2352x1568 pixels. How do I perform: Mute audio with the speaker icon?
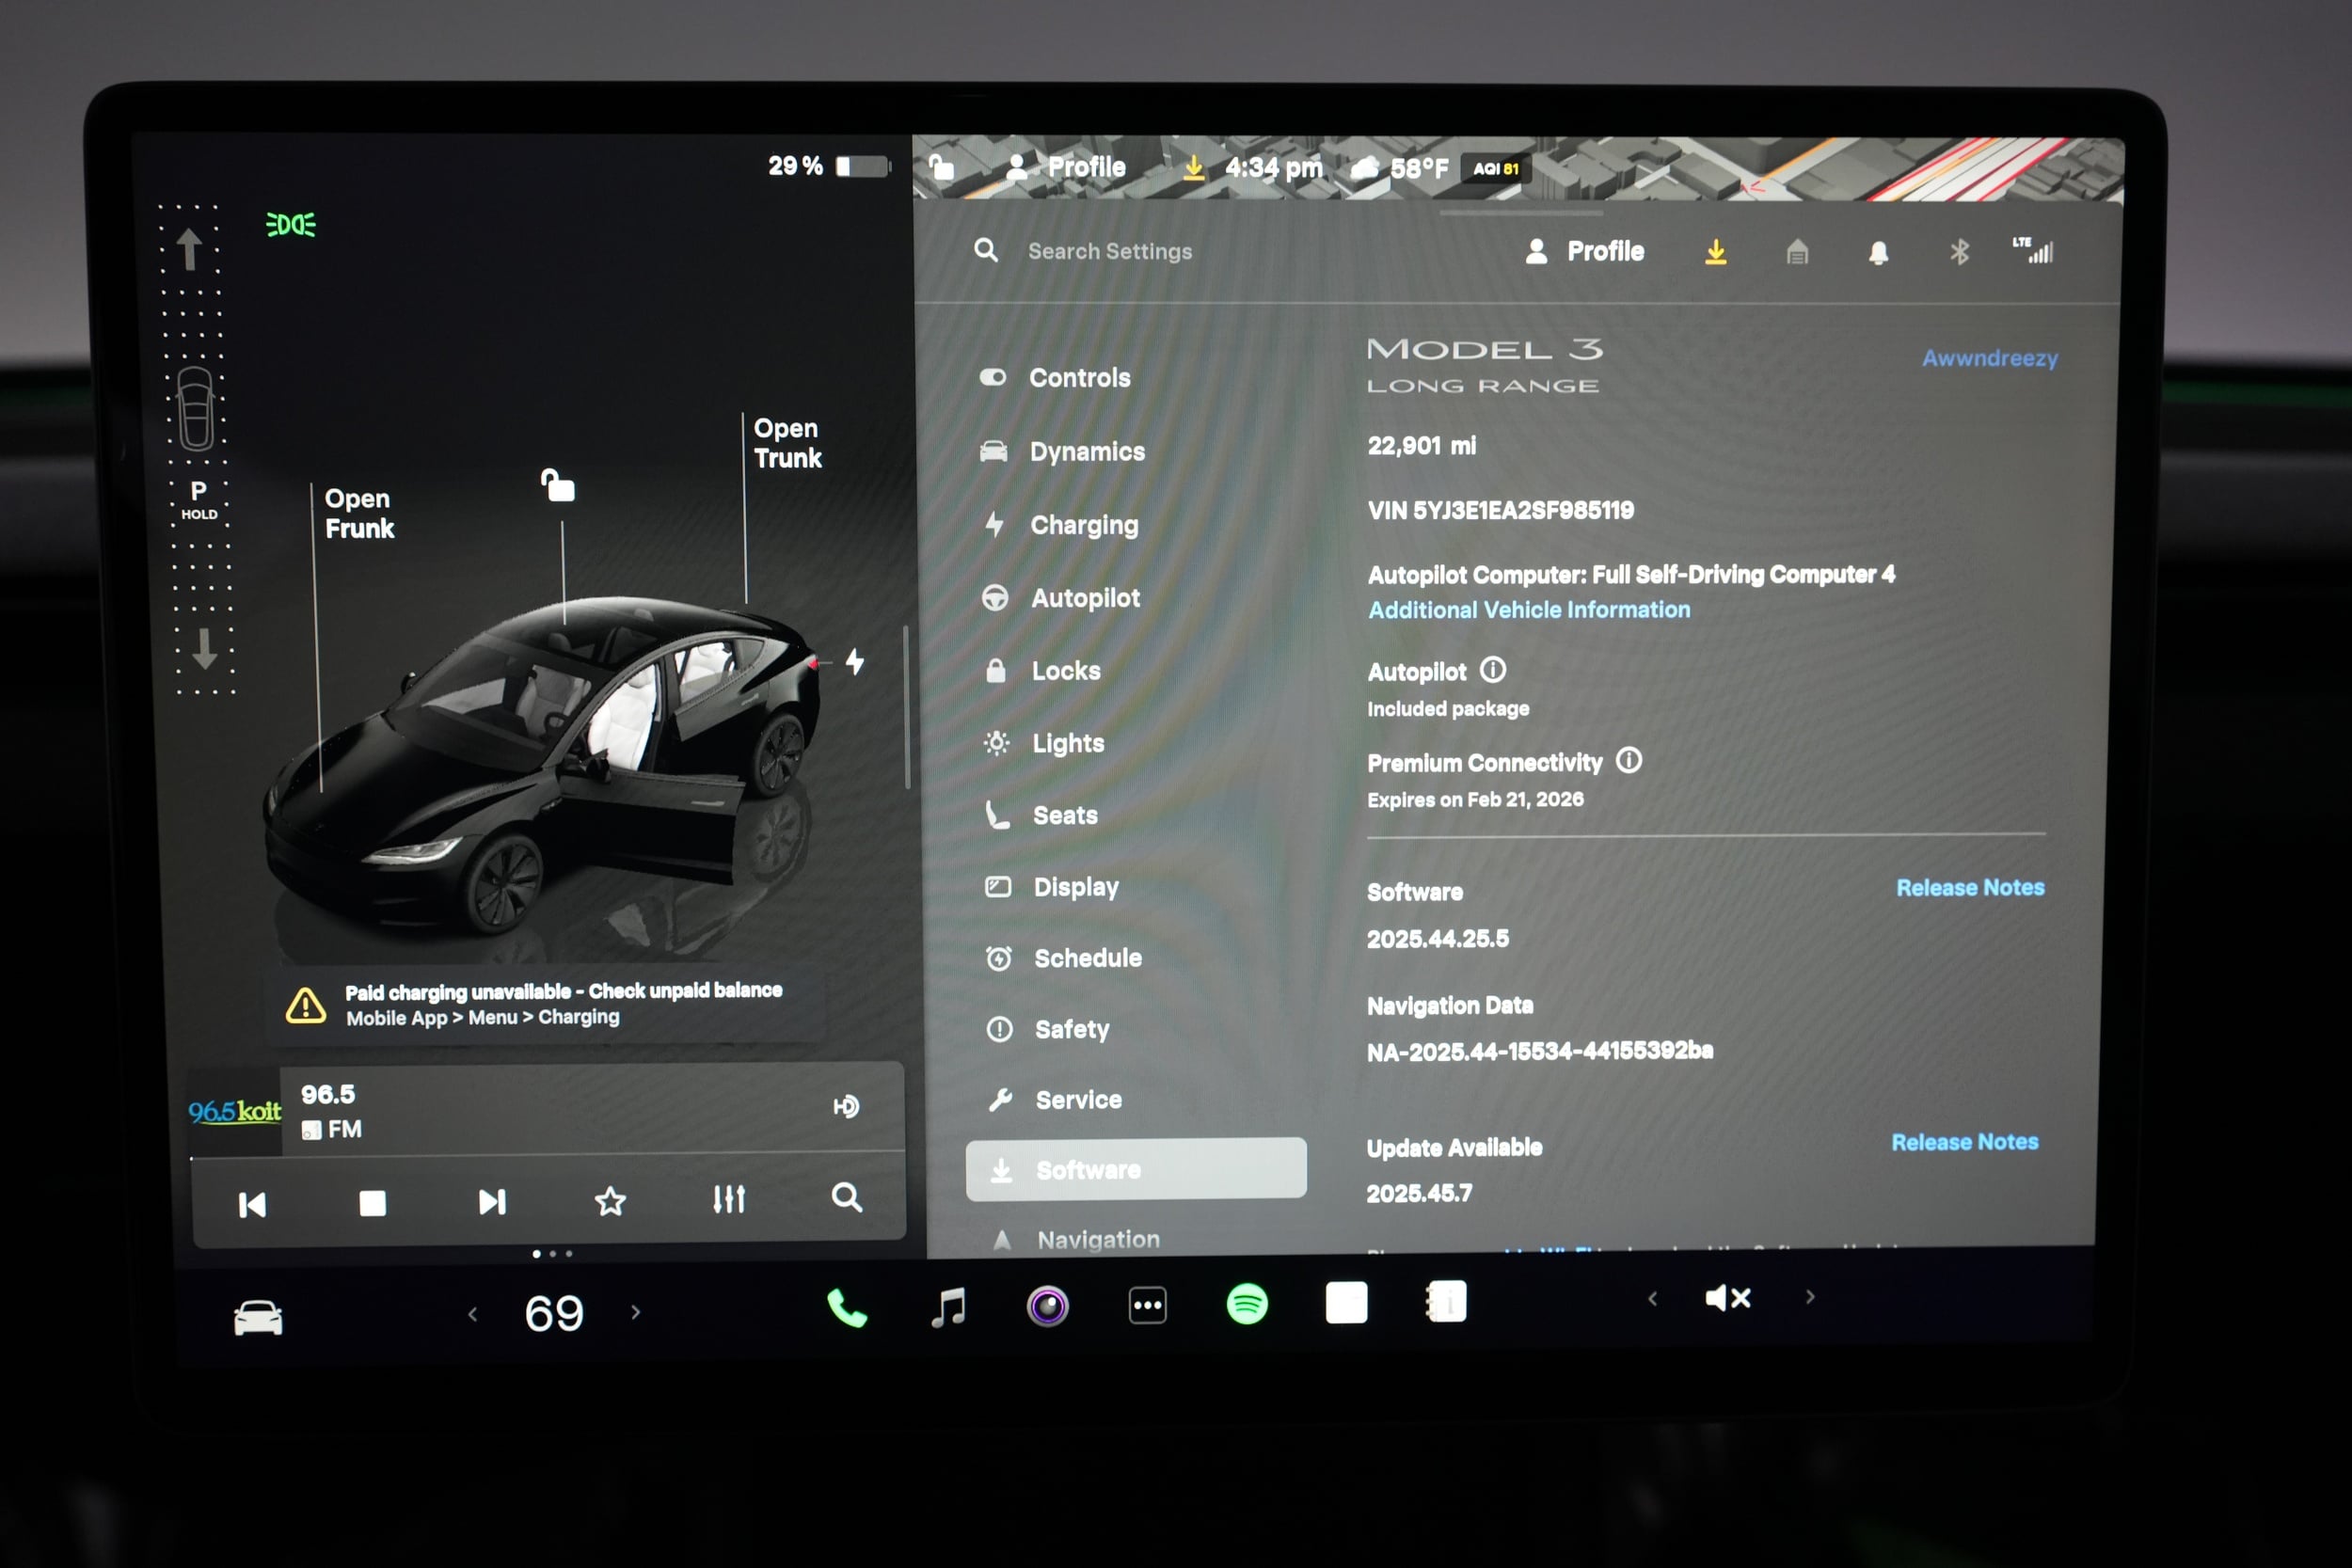point(1727,1297)
